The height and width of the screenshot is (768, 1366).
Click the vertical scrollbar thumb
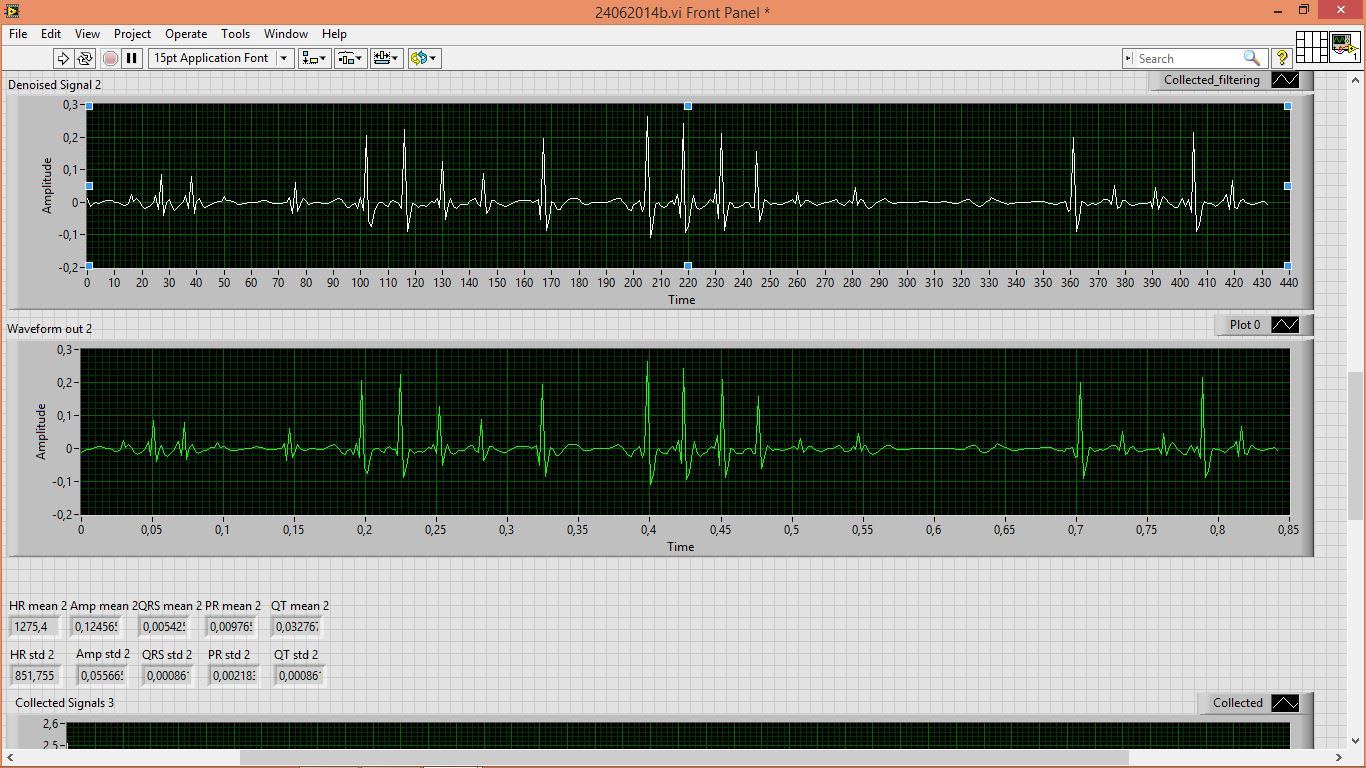(x=1356, y=446)
